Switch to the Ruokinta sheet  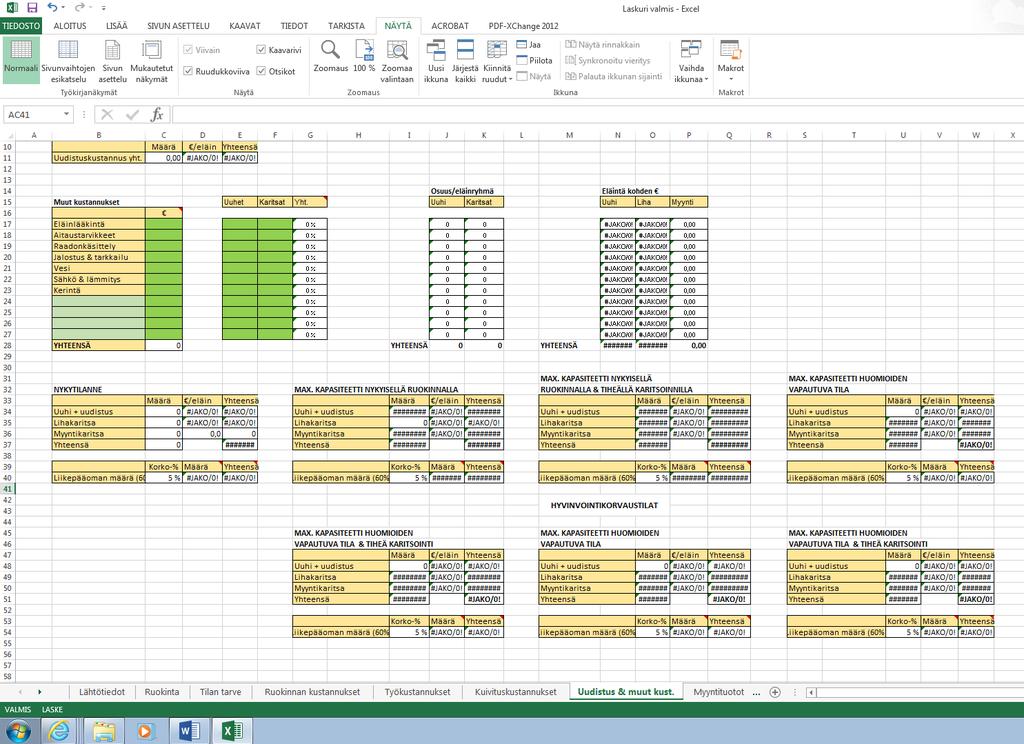[x=162, y=692]
